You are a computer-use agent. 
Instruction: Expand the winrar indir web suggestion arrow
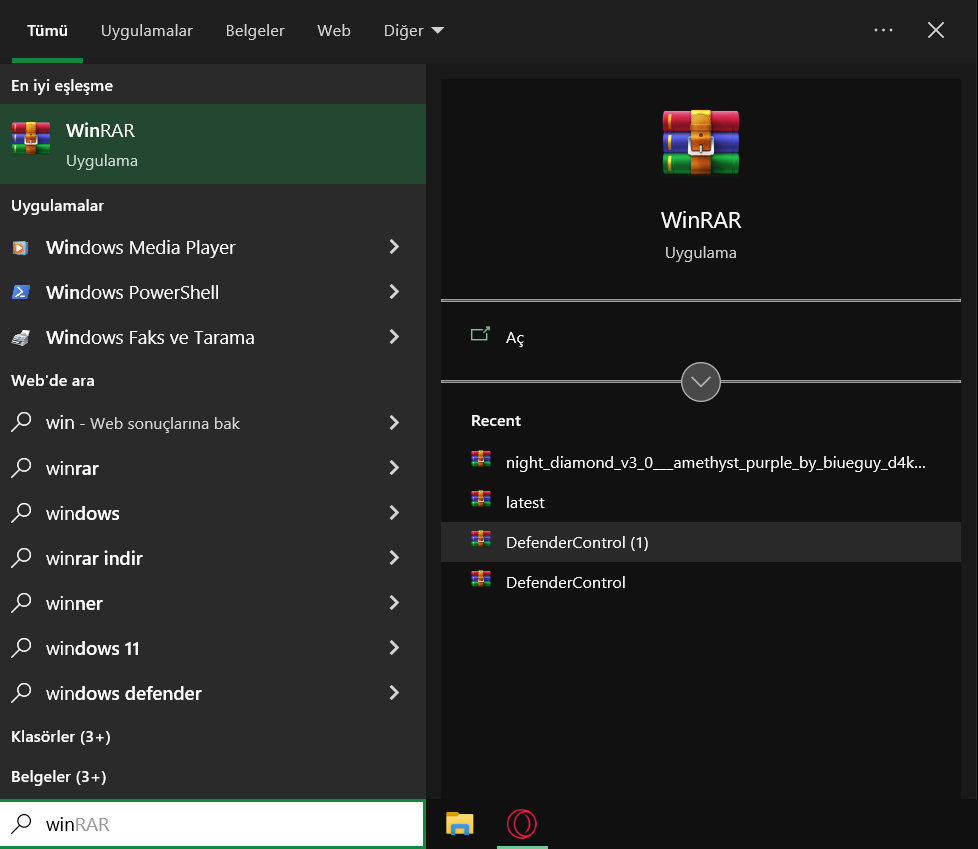(394, 558)
